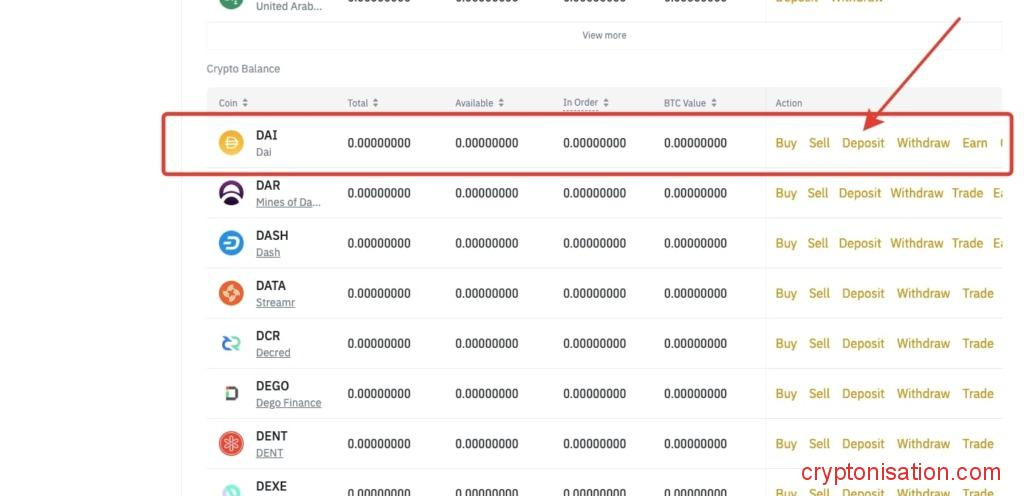This screenshot has height=496, width=1024.
Task: Sort by In Order column
Action: click(x=585, y=103)
